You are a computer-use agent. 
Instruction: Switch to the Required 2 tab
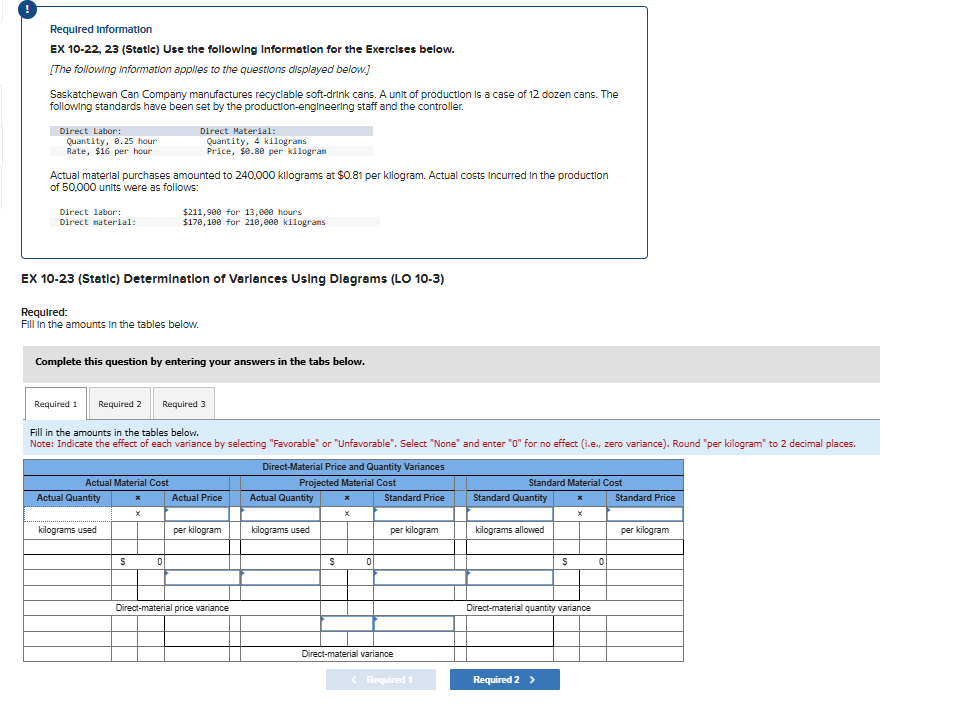(119, 403)
